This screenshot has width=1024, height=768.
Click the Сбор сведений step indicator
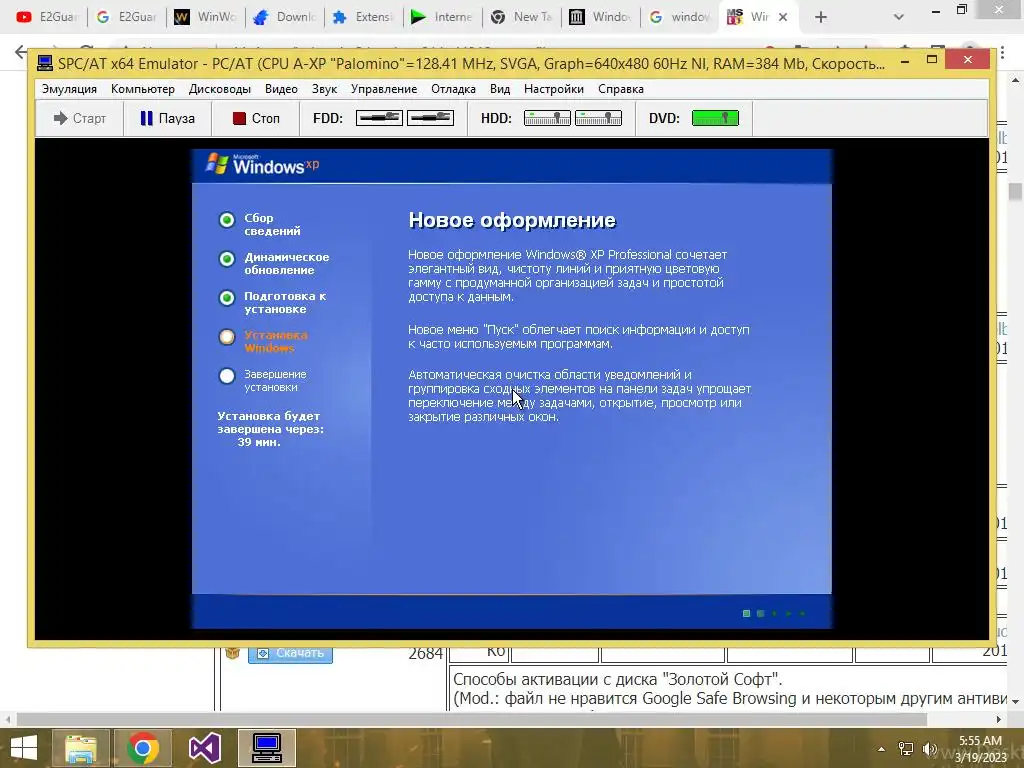(x=227, y=220)
